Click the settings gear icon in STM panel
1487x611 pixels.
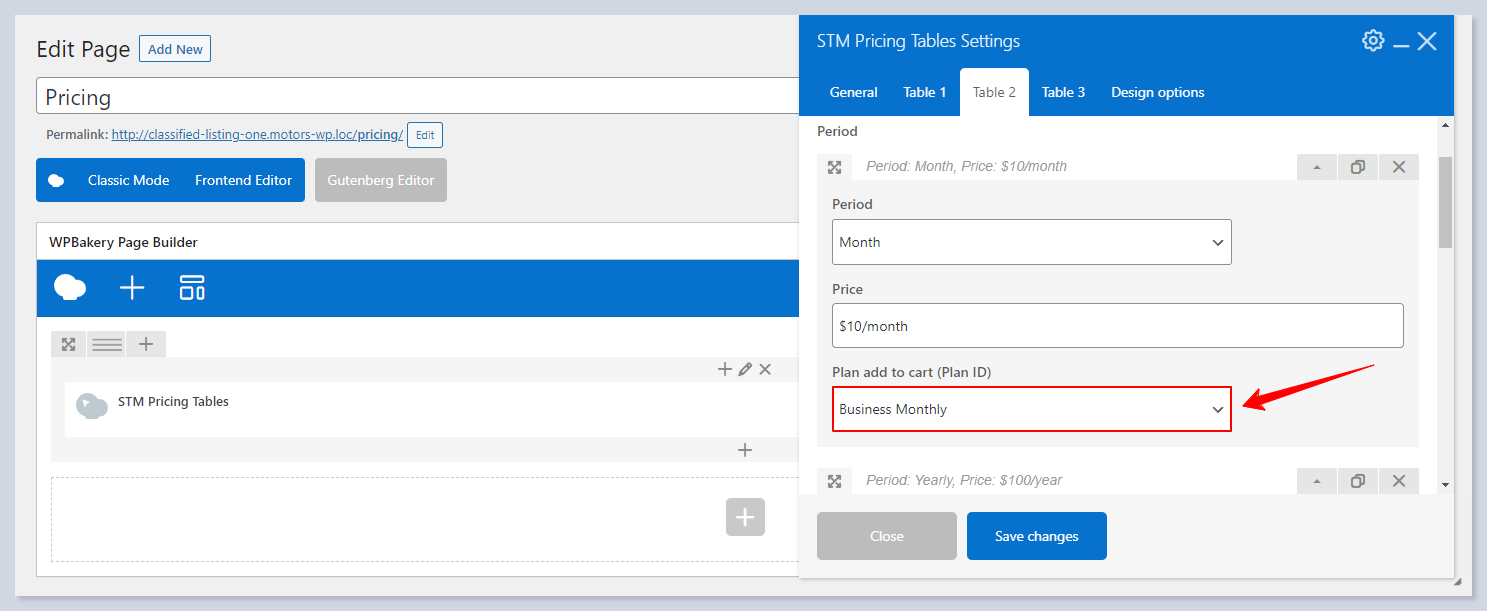[x=1373, y=41]
